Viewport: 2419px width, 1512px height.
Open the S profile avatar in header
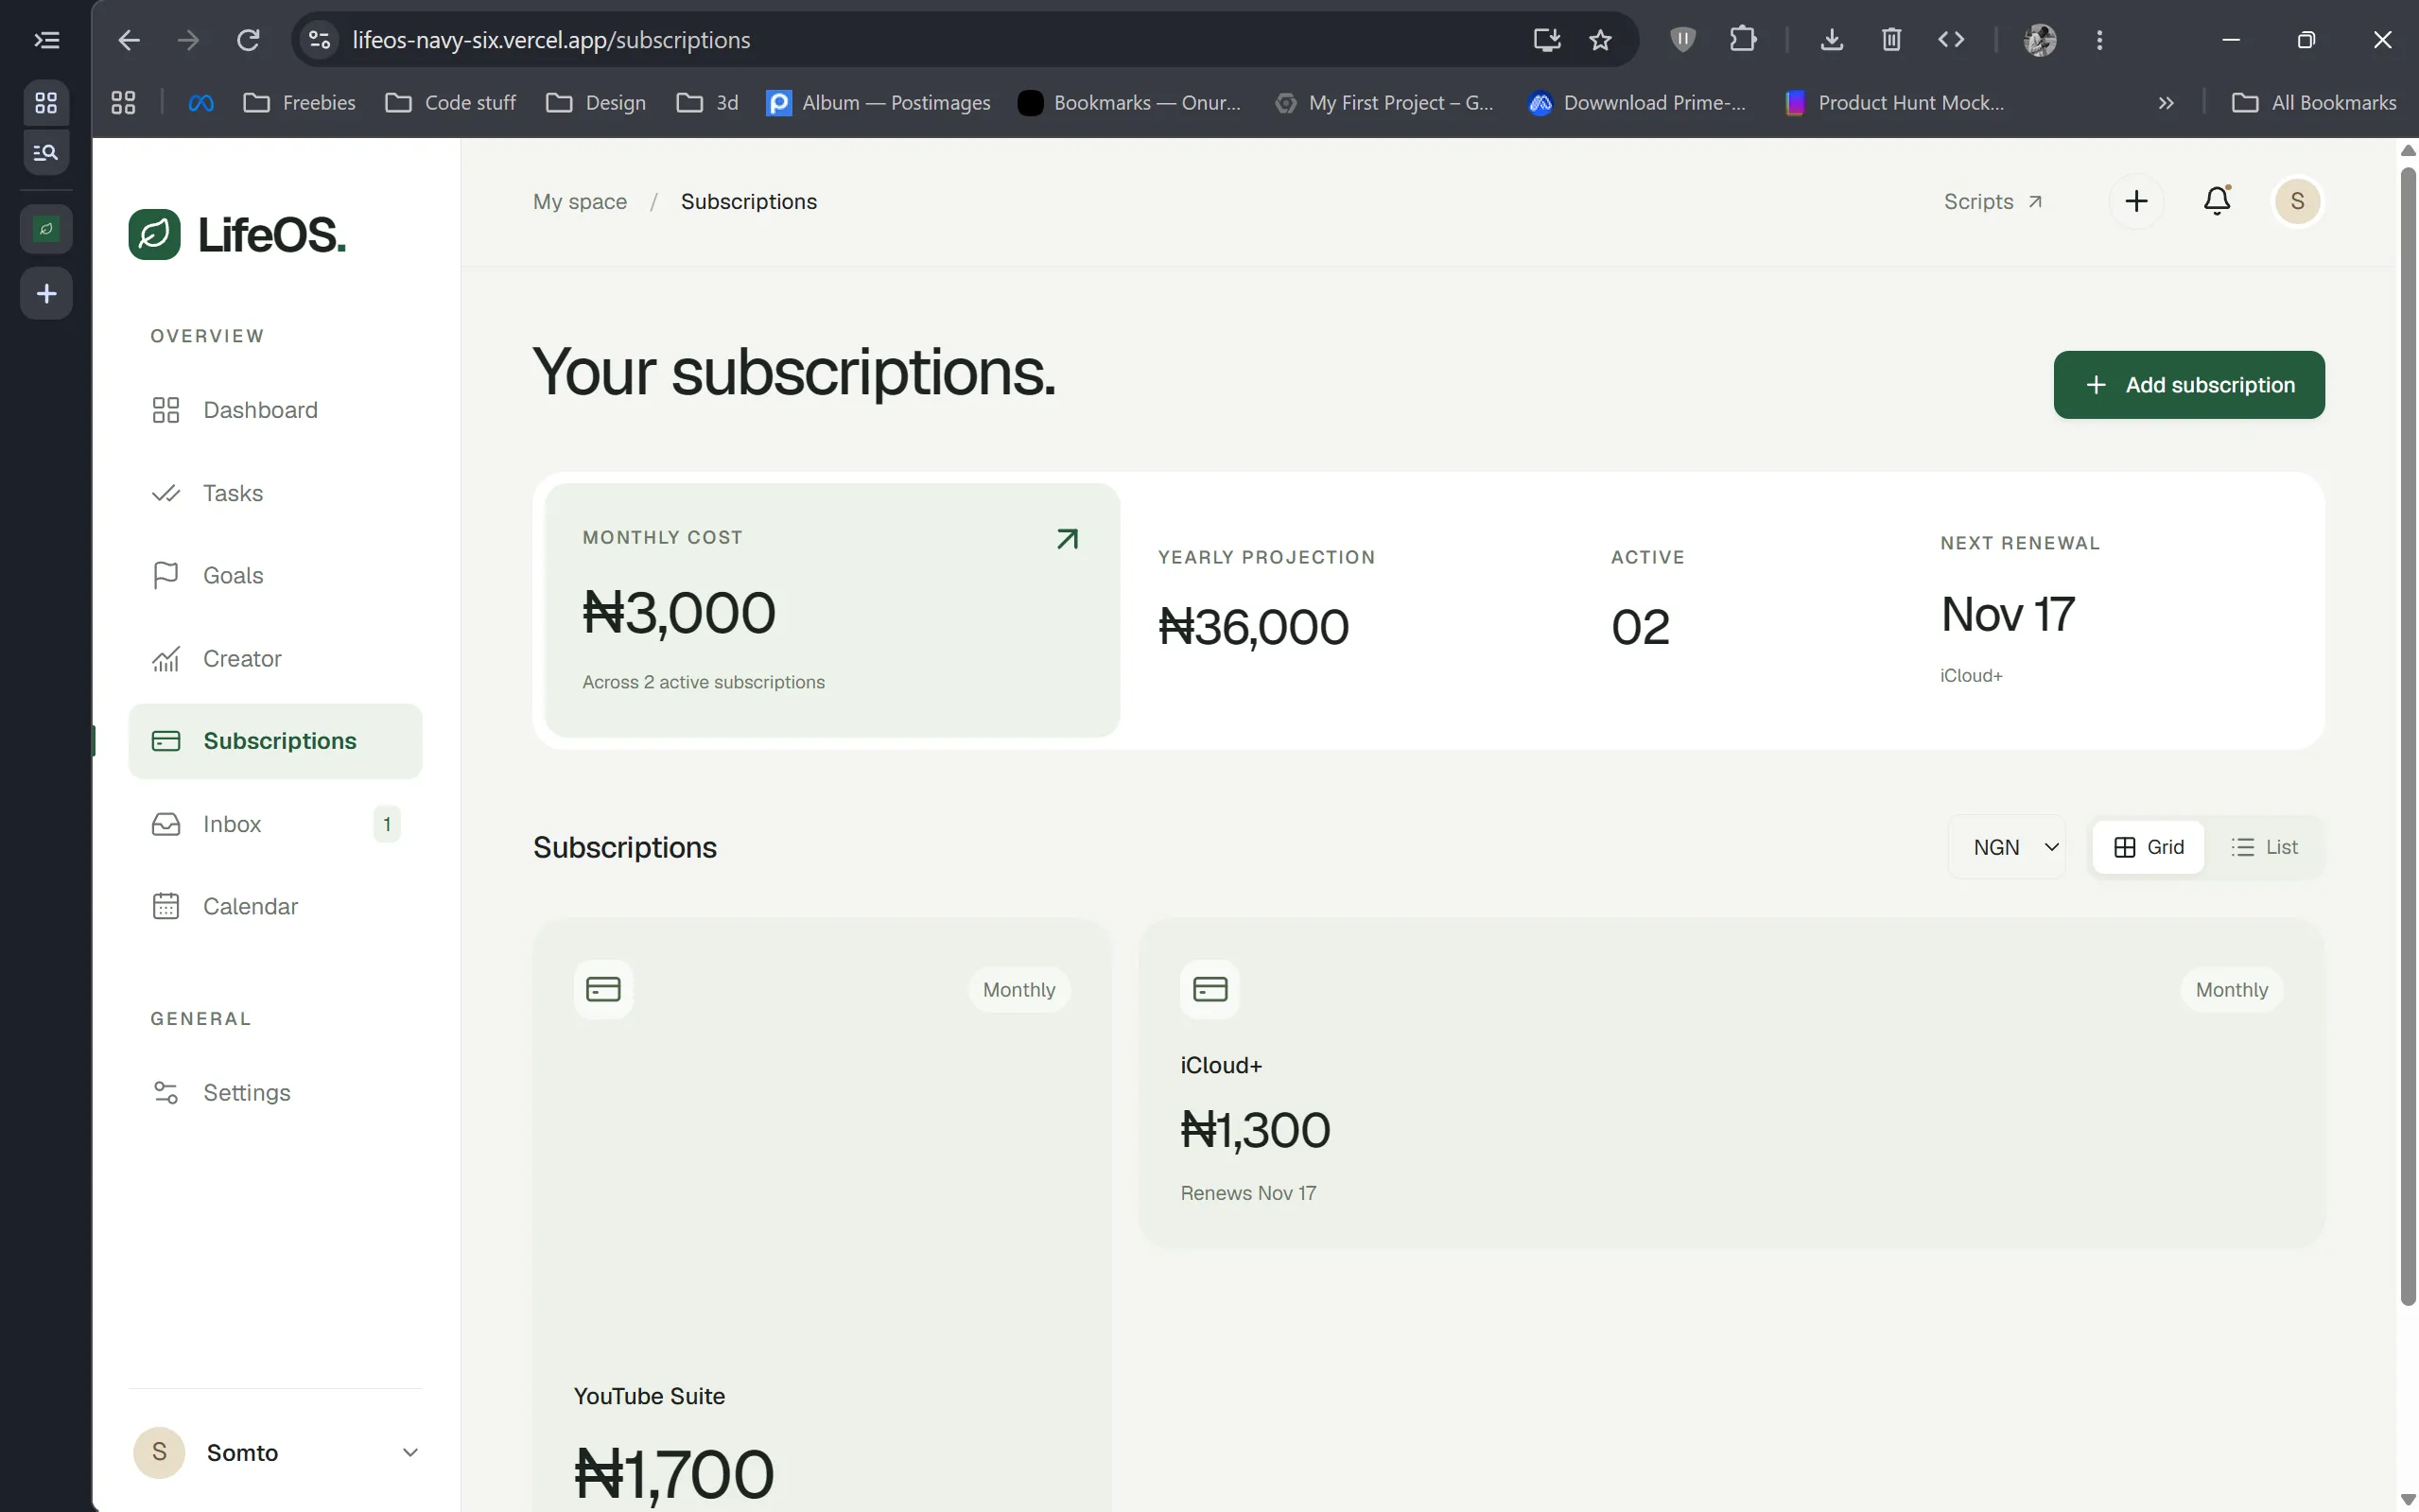(x=2297, y=201)
